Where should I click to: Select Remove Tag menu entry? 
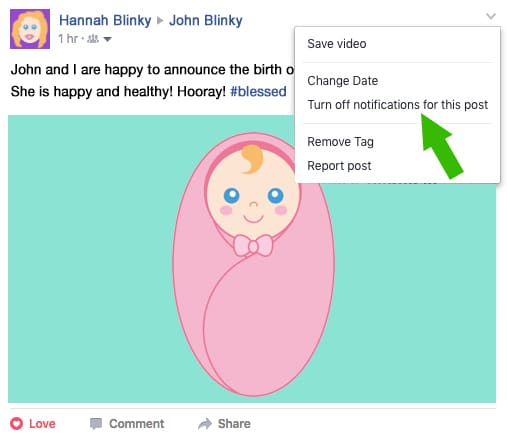coord(340,142)
